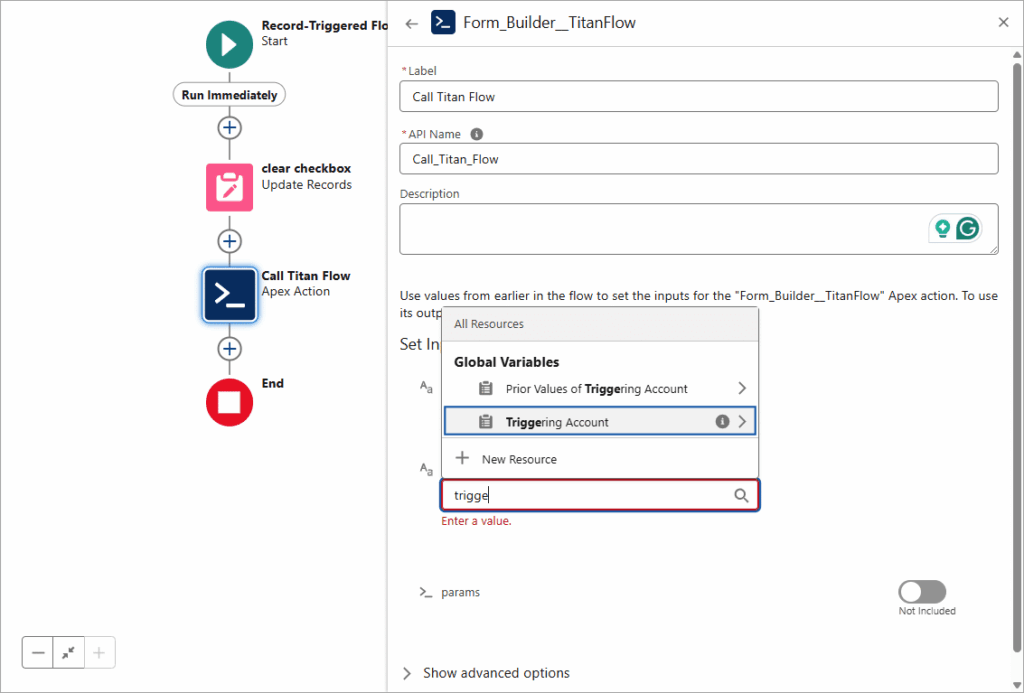
Task: Select the red End element in the flow
Action: pos(229,402)
